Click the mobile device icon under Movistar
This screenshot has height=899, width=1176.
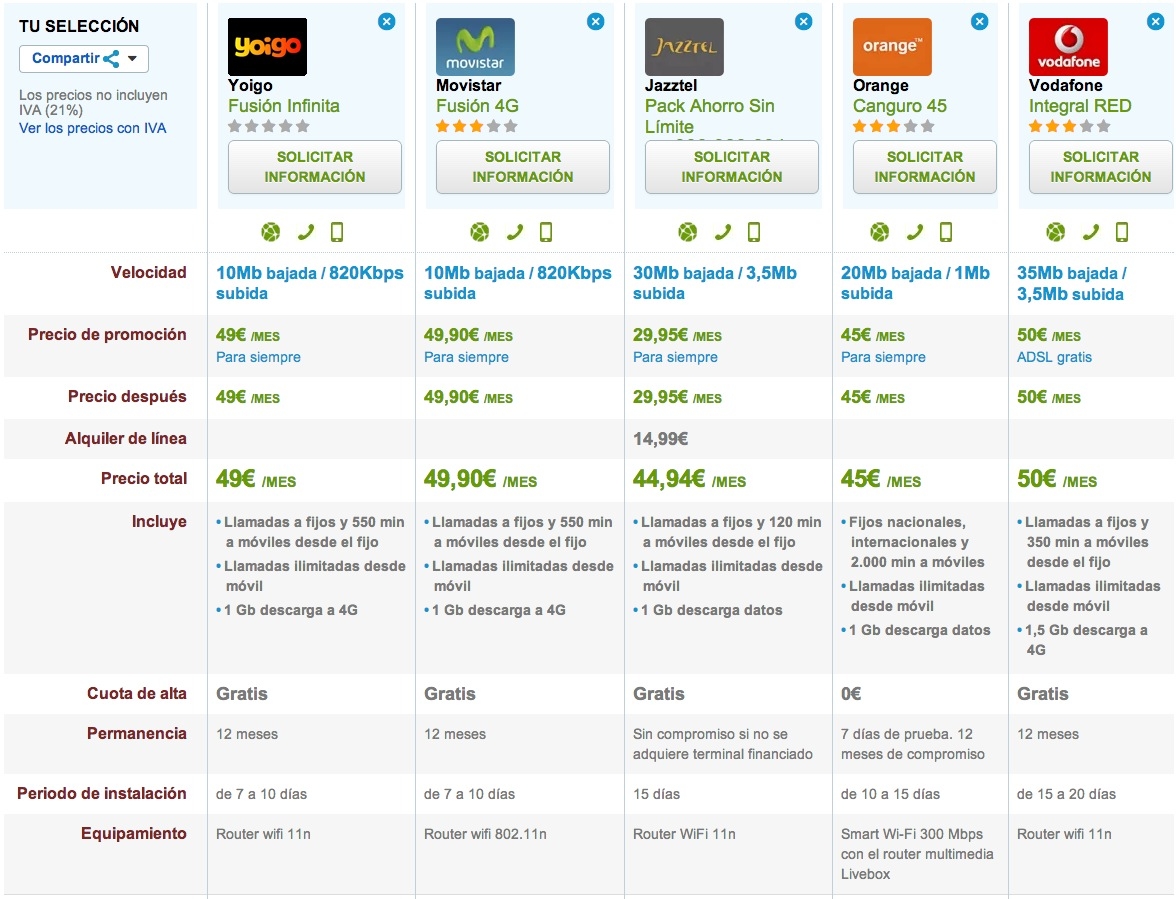tap(546, 232)
